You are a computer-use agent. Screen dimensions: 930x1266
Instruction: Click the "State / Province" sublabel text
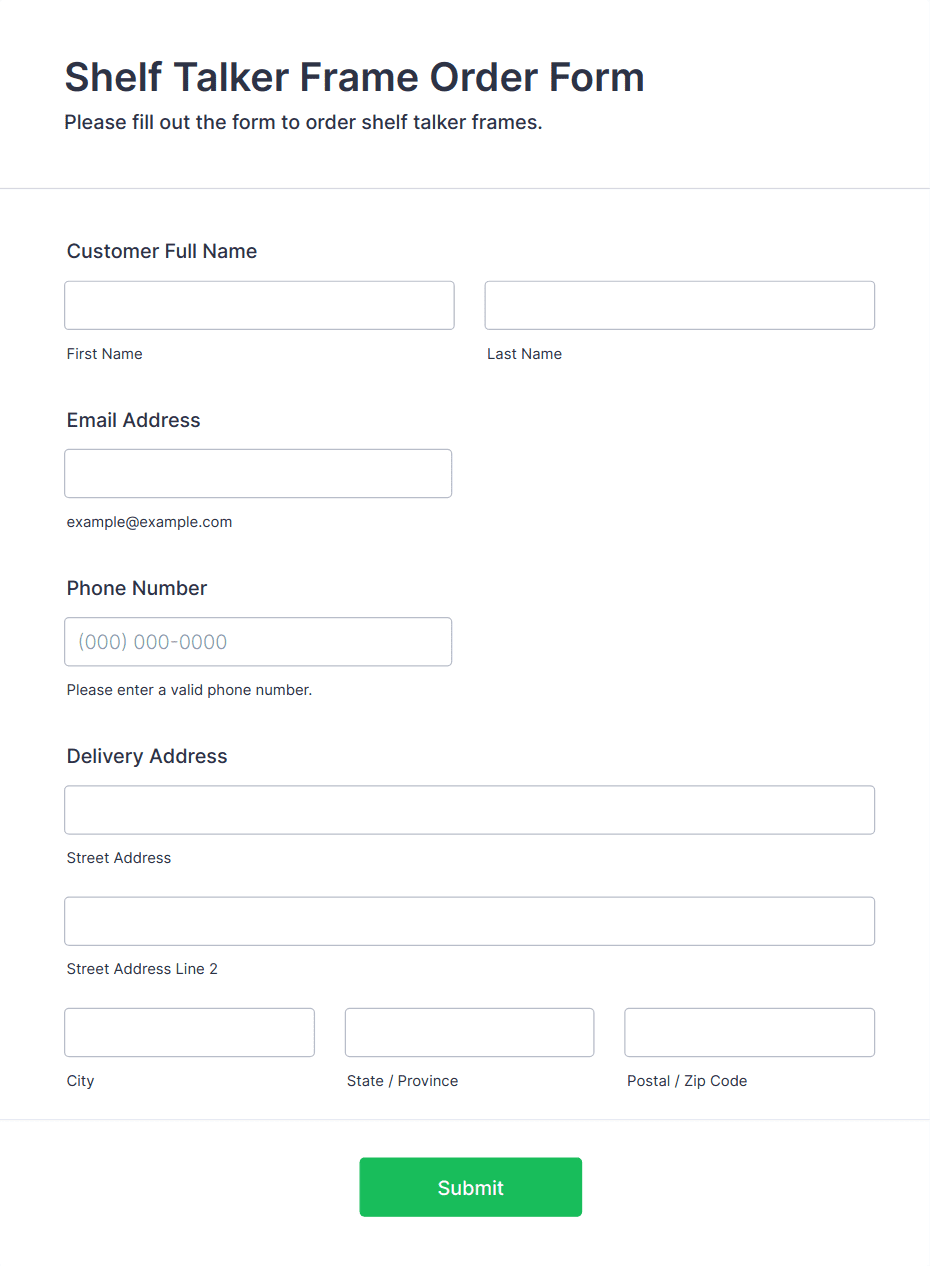pyautogui.click(x=402, y=1081)
